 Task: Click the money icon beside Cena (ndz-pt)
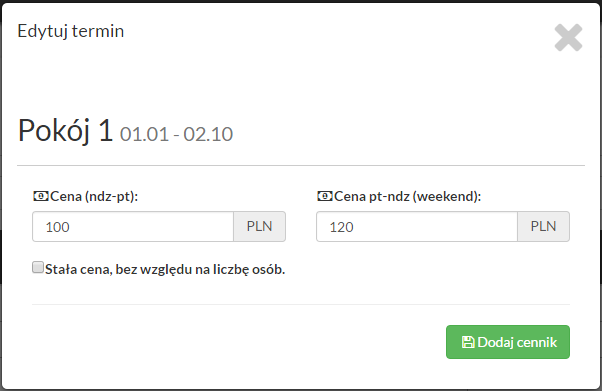[x=41, y=196]
